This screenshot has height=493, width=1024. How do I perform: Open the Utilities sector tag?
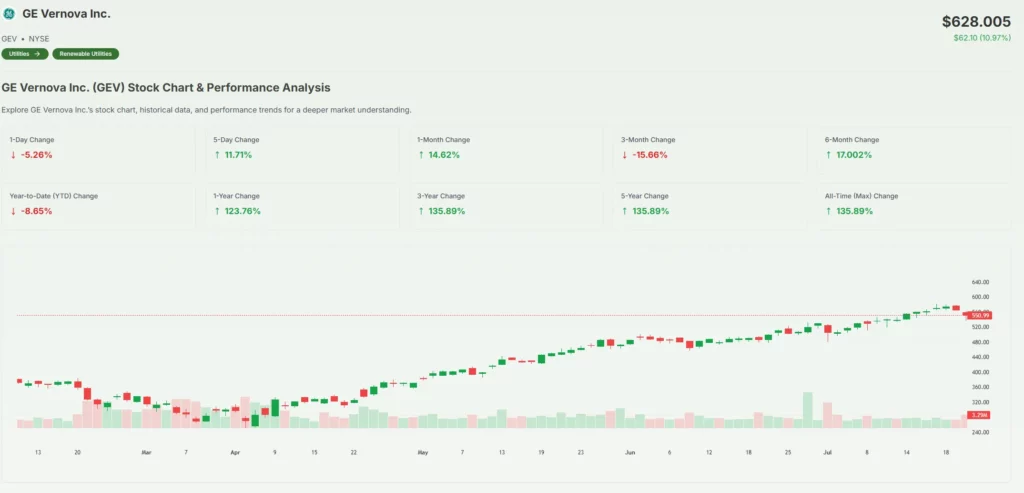pyautogui.click(x=25, y=54)
